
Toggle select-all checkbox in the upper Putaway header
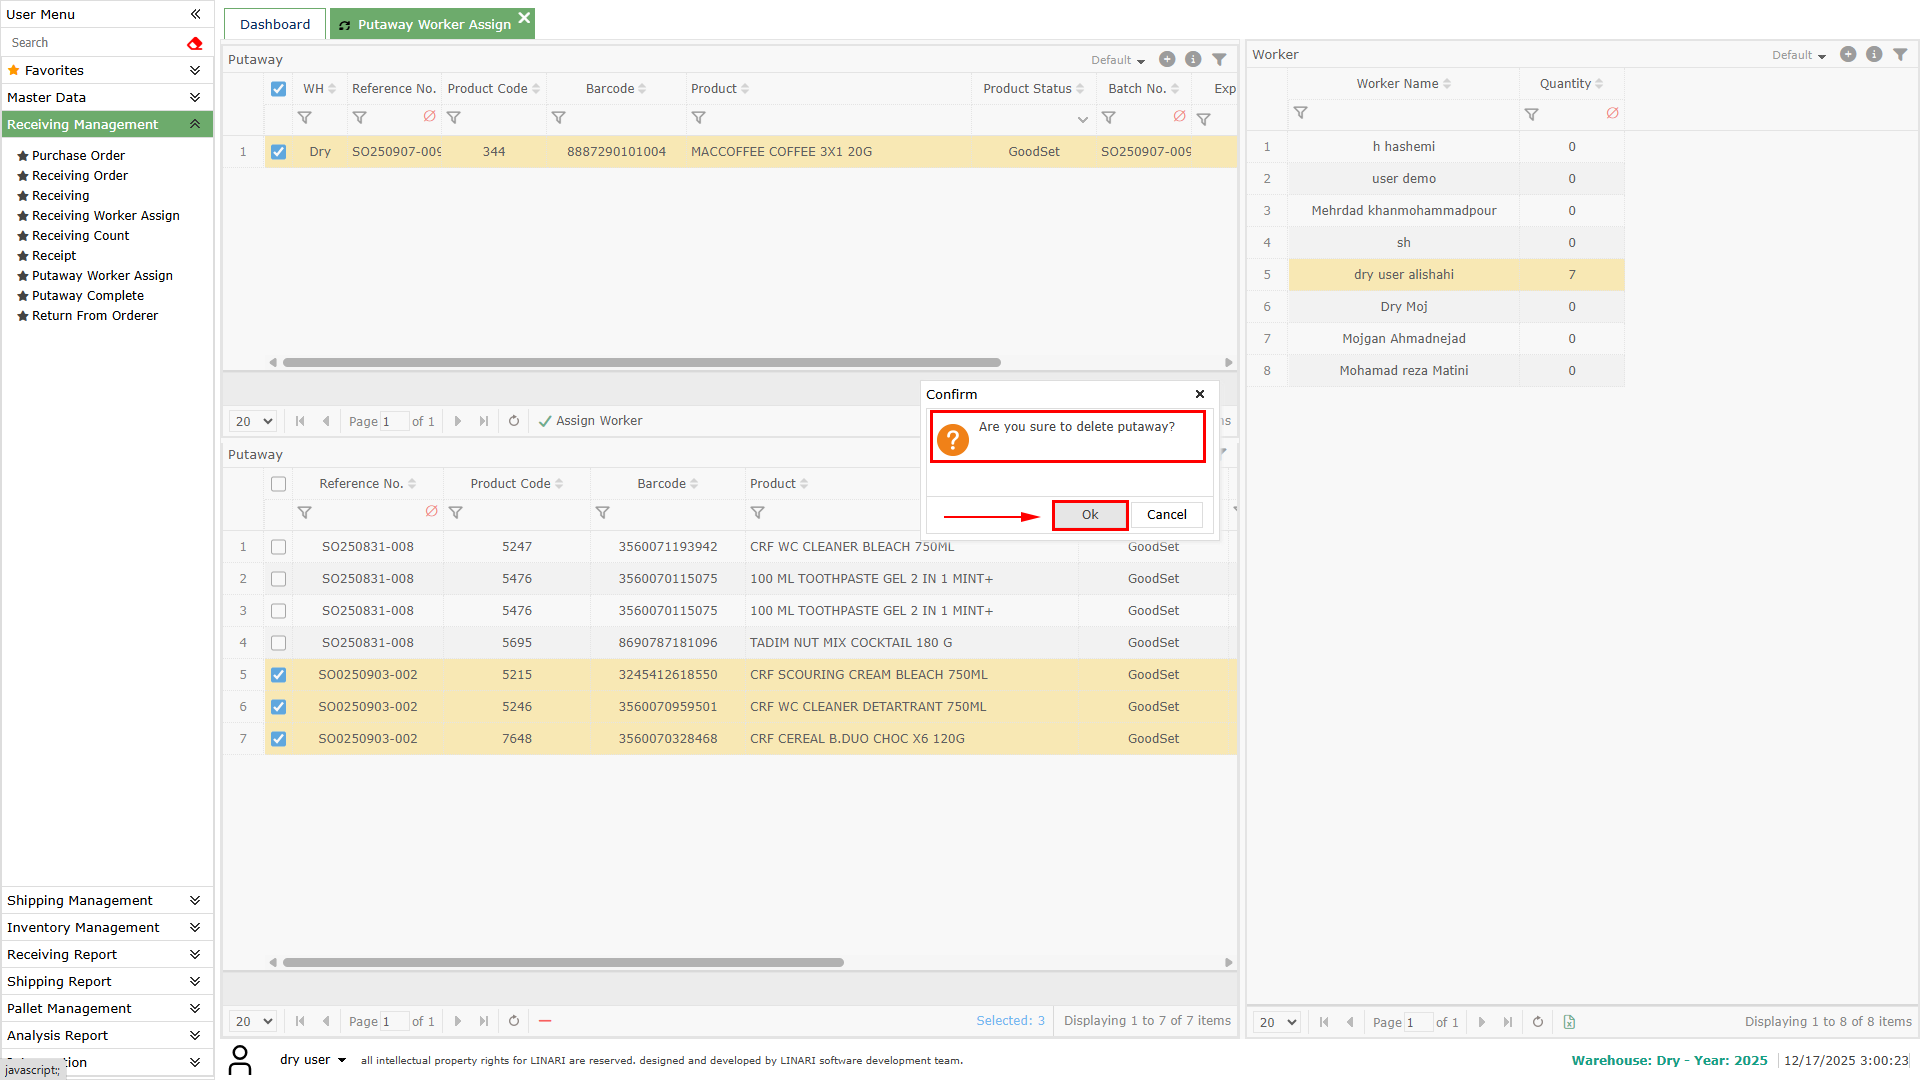click(278, 89)
